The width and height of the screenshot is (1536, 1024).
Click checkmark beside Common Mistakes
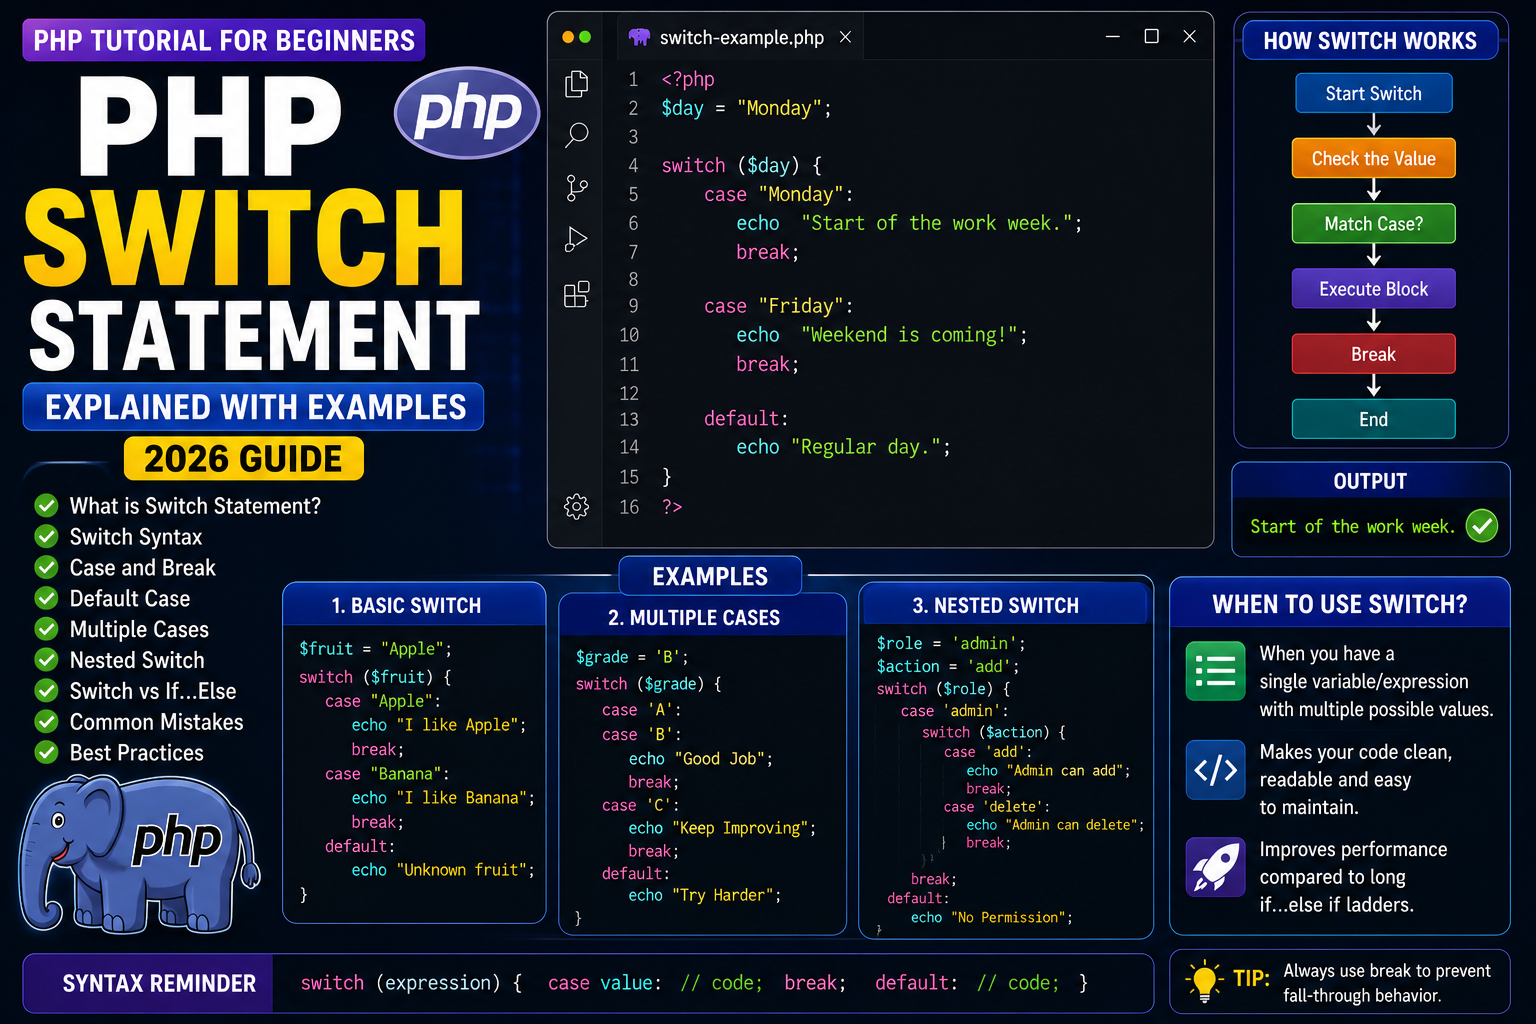pos(47,721)
